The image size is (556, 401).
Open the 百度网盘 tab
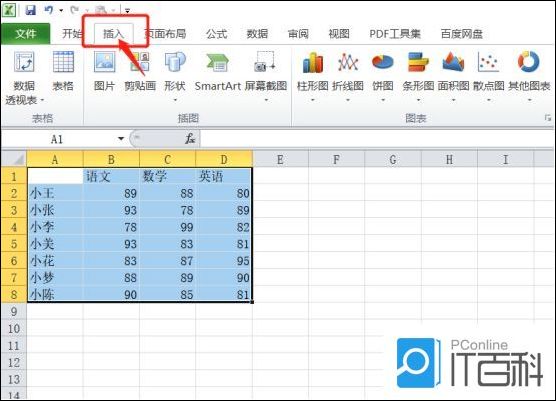pos(461,34)
